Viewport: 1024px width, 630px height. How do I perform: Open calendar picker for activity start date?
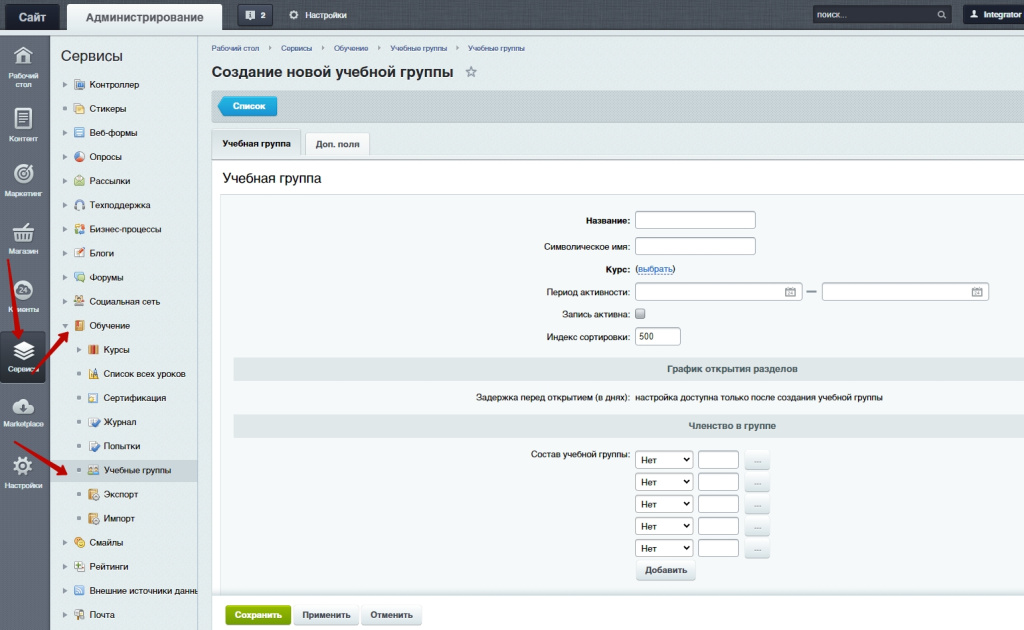pyautogui.click(x=790, y=292)
